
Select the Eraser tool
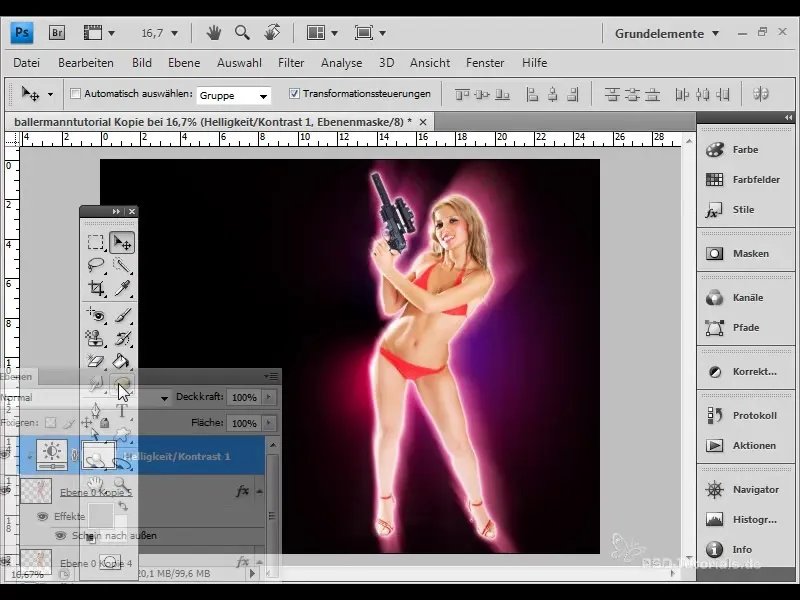pos(95,361)
